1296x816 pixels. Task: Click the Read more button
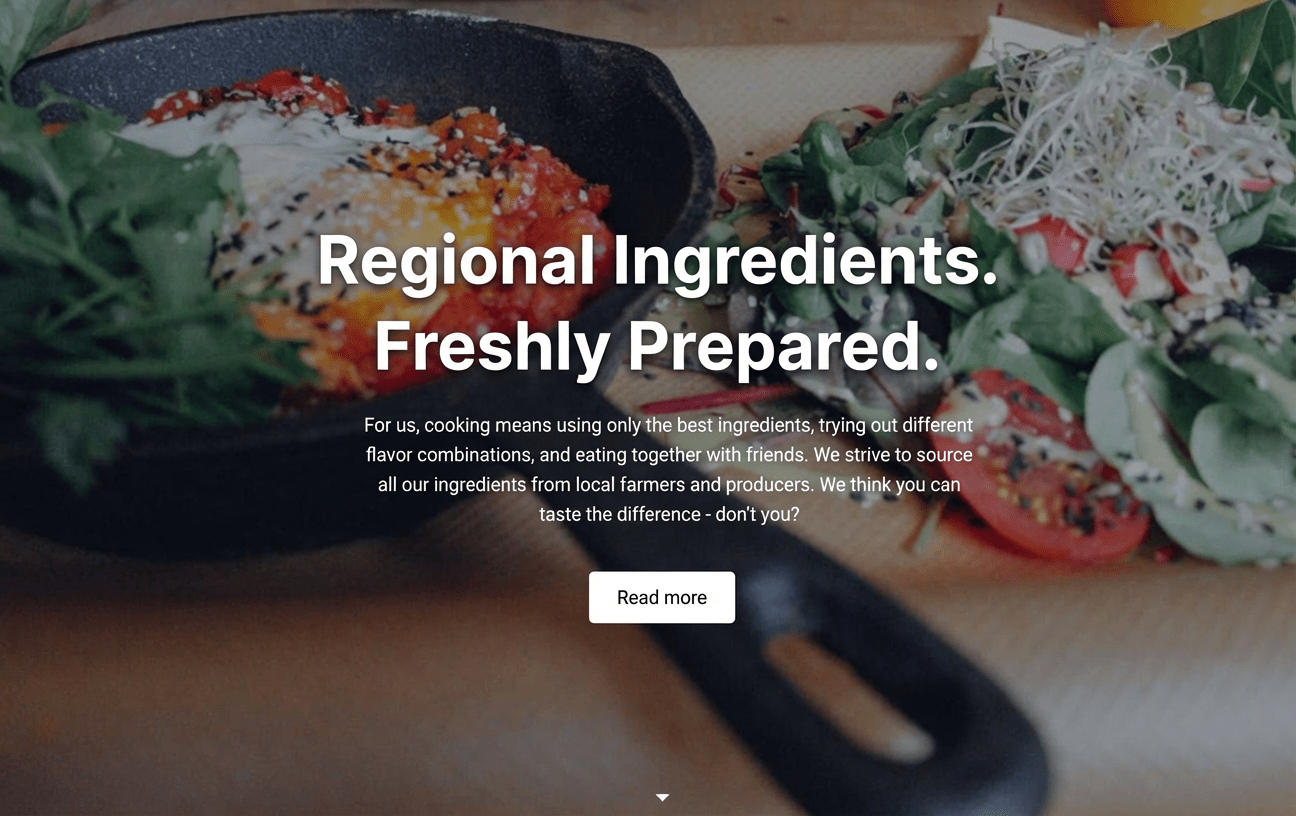(x=662, y=597)
